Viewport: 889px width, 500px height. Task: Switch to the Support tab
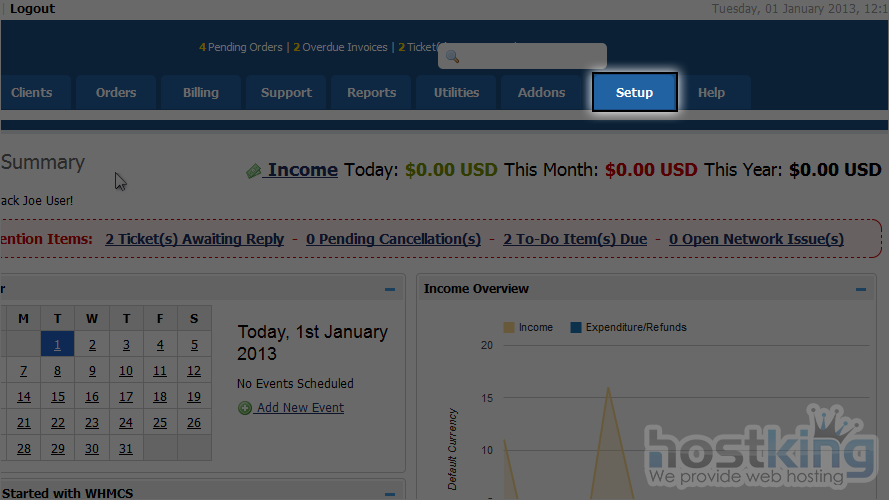(286, 93)
